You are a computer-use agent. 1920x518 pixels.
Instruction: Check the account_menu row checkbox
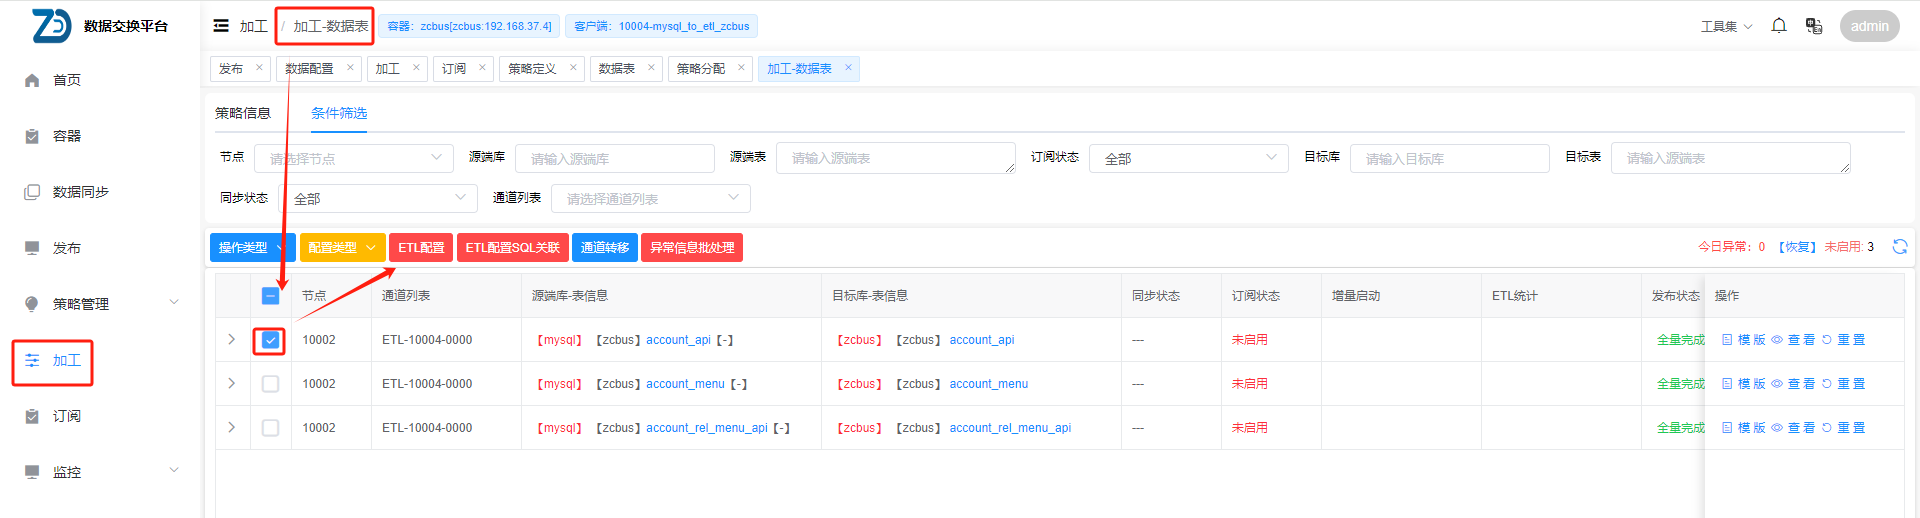tap(270, 384)
